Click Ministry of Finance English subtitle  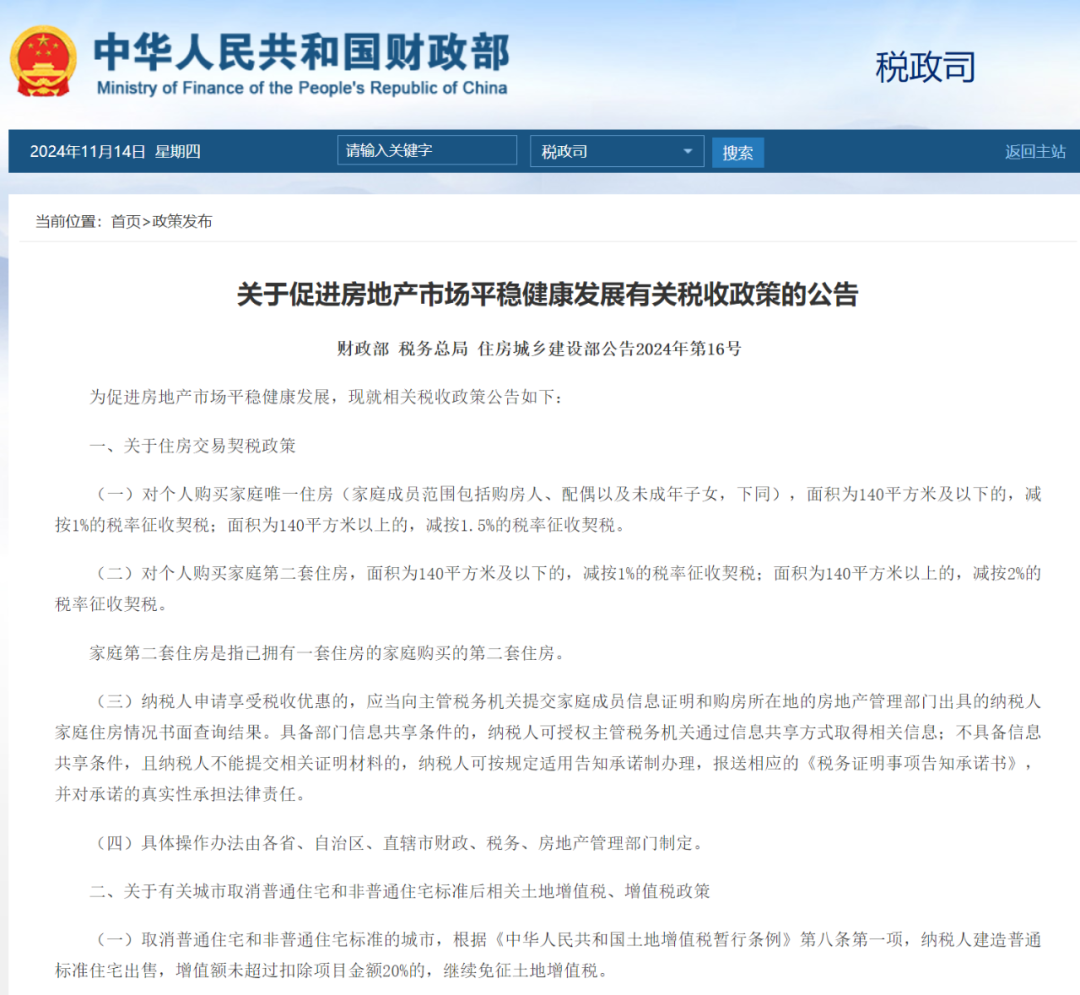click(x=302, y=88)
